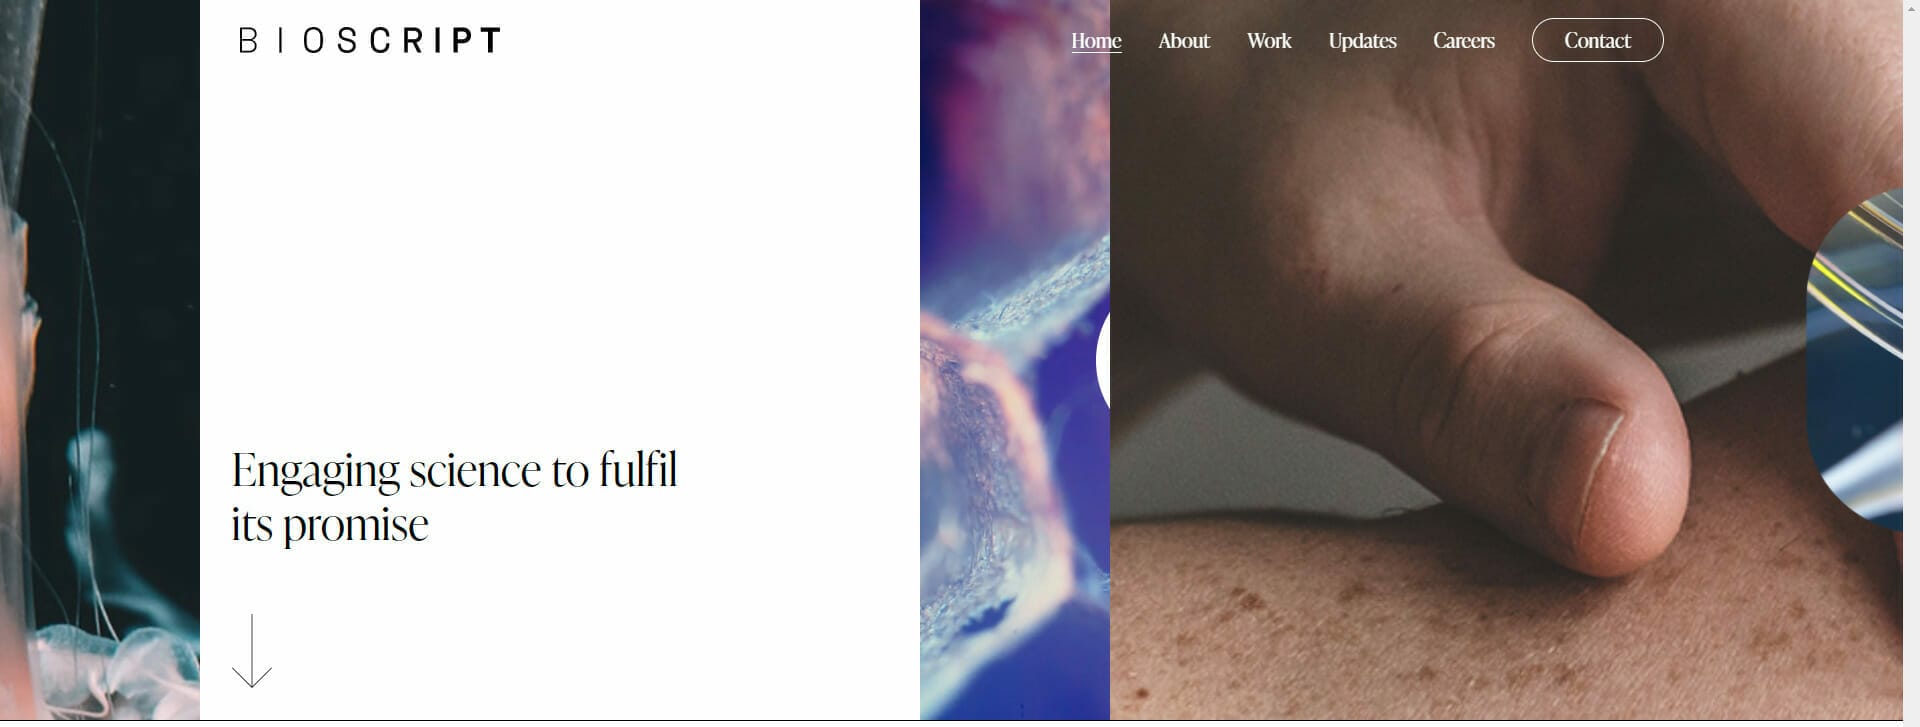The image size is (1920, 727).
Task: Click the outlined Contact button
Action: 1597,40
